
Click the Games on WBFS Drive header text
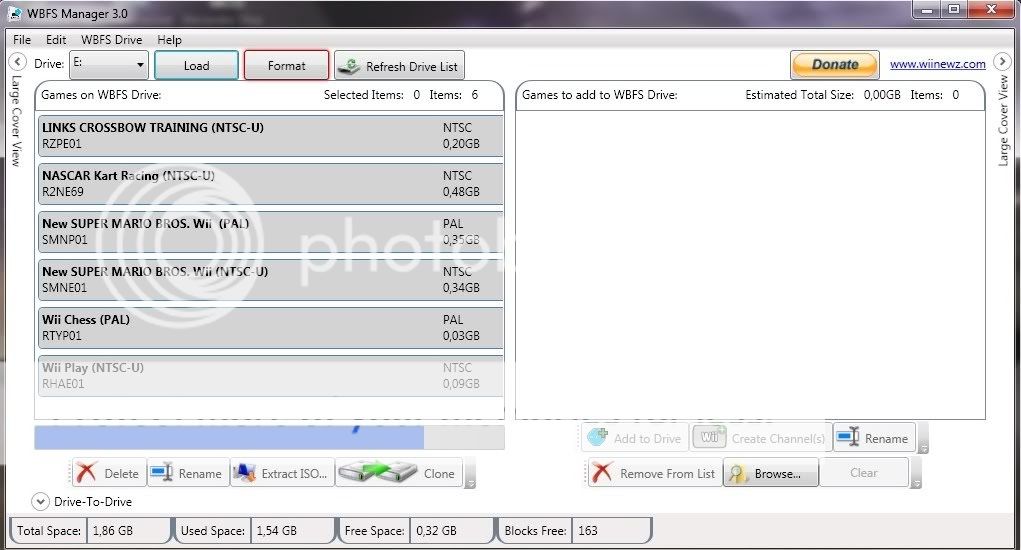[x=101, y=95]
